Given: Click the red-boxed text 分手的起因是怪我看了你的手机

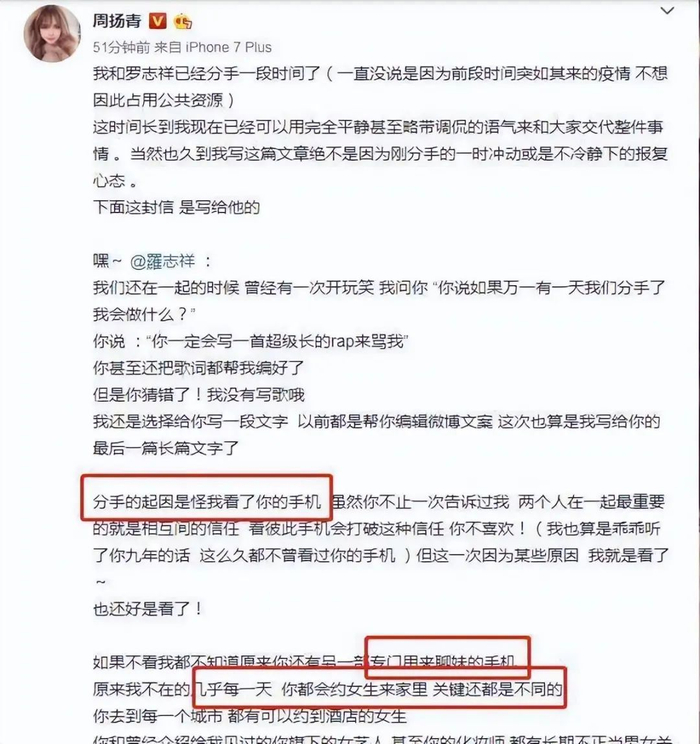Looking at the screenshot, I should (207, 502).
